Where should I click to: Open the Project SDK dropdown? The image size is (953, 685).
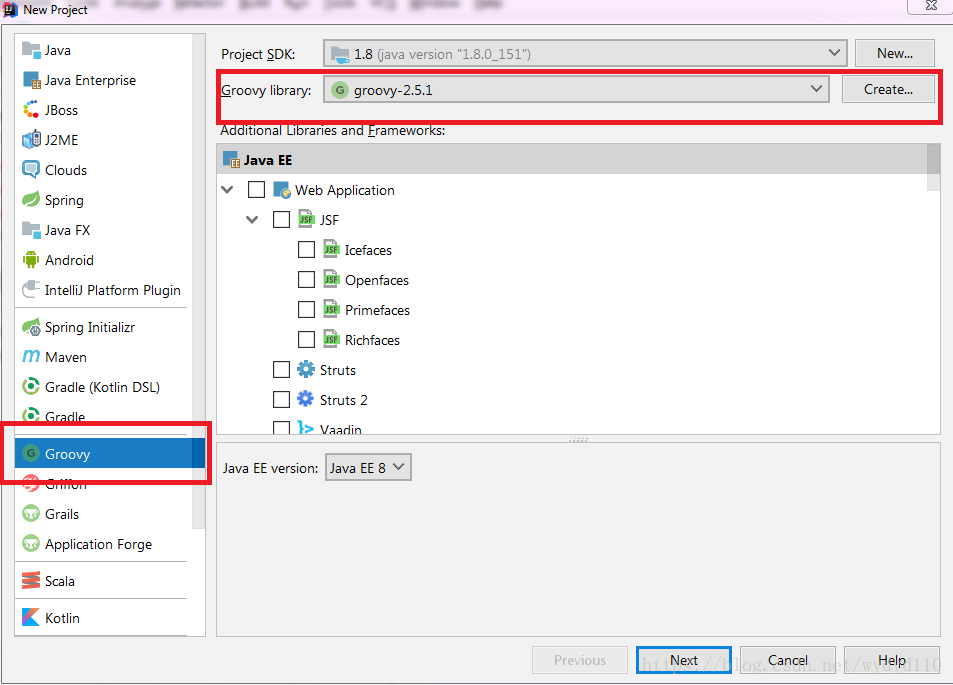(585, 53)
